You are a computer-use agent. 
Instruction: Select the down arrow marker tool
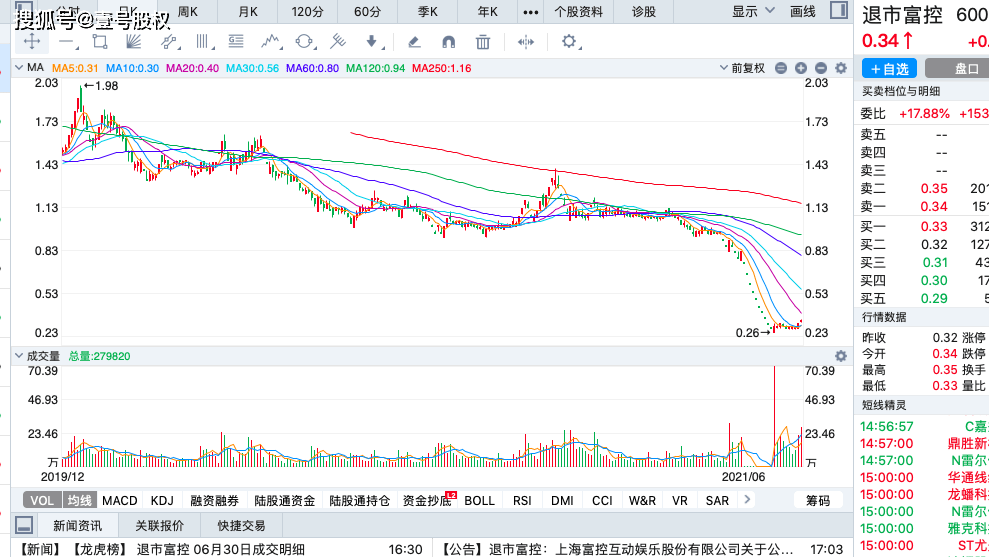click(x=372, y=42)
